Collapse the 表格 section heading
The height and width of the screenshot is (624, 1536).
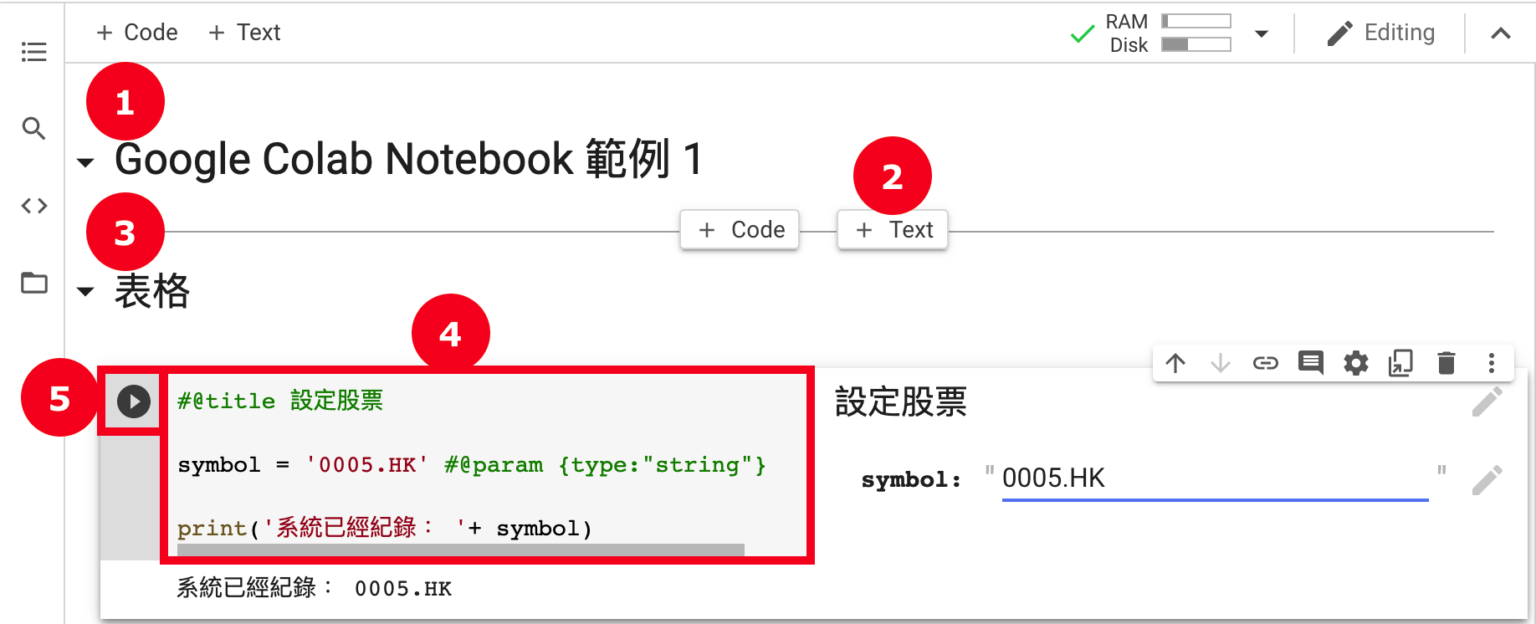pyautogui.click(x=84, y=291)
